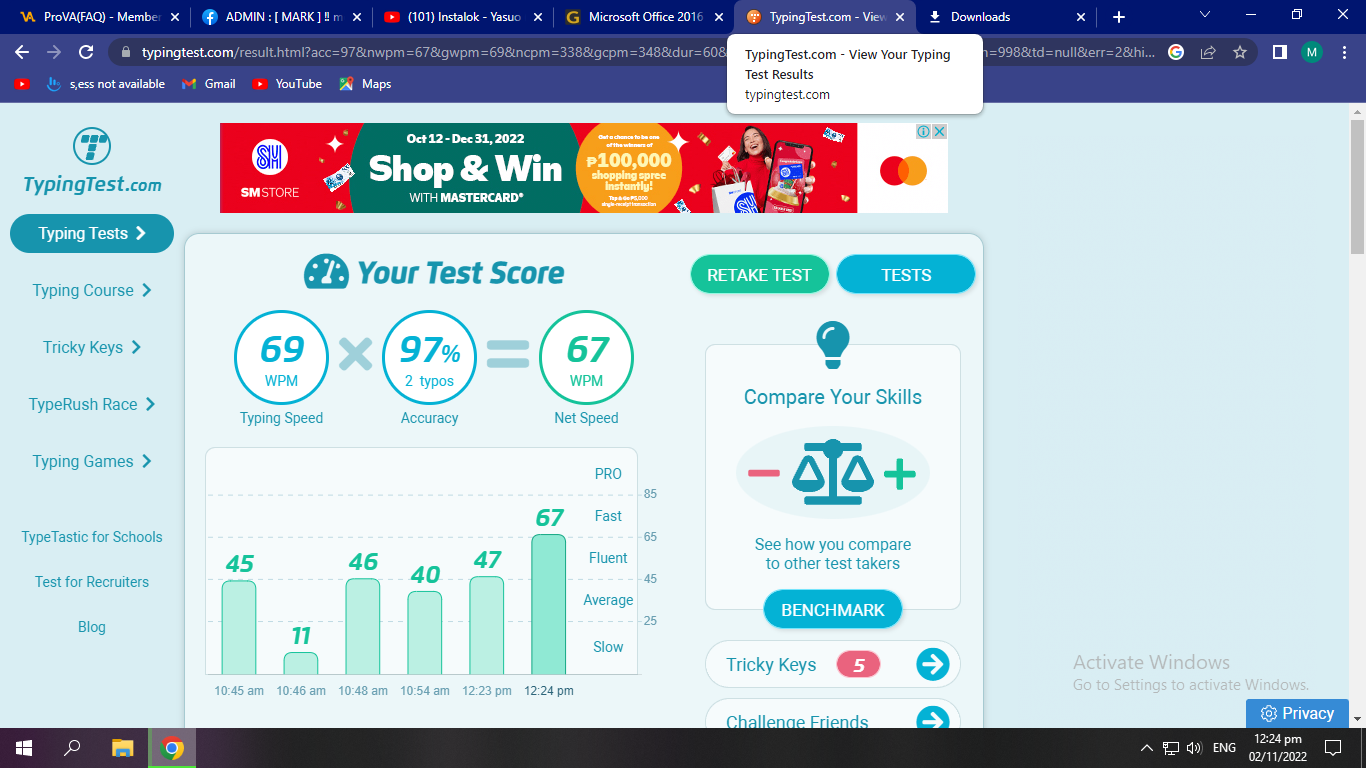Open the tab search dropdown chevron
This screenshot has height=768, width=1366.
(x=1205, y=16)
